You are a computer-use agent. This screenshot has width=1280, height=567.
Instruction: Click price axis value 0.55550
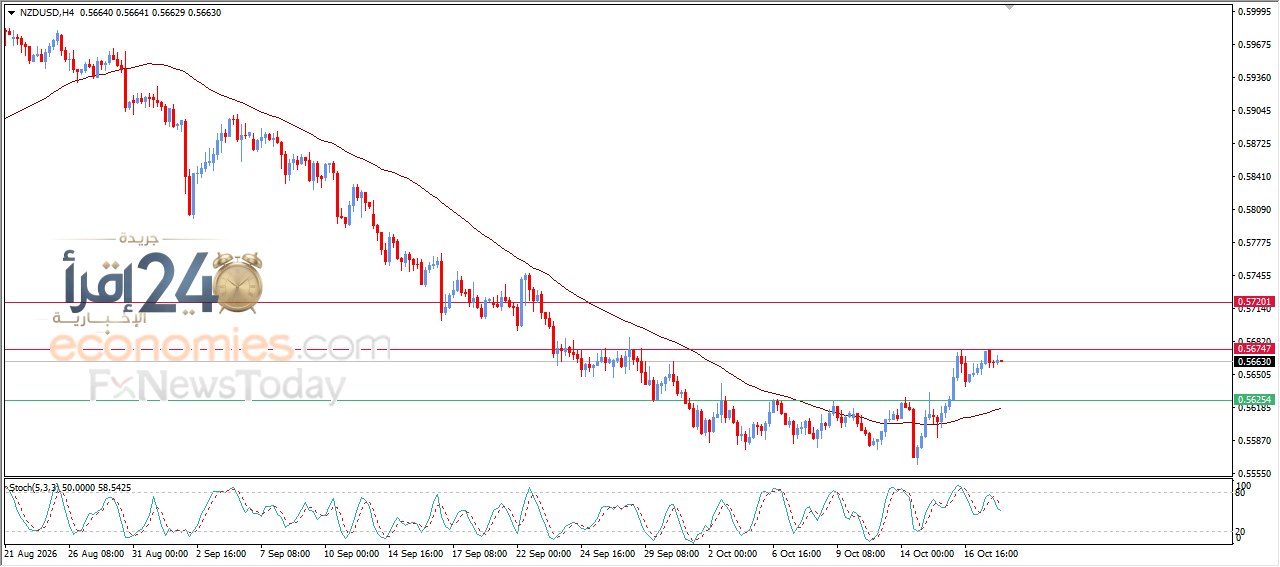point(1254,474)
